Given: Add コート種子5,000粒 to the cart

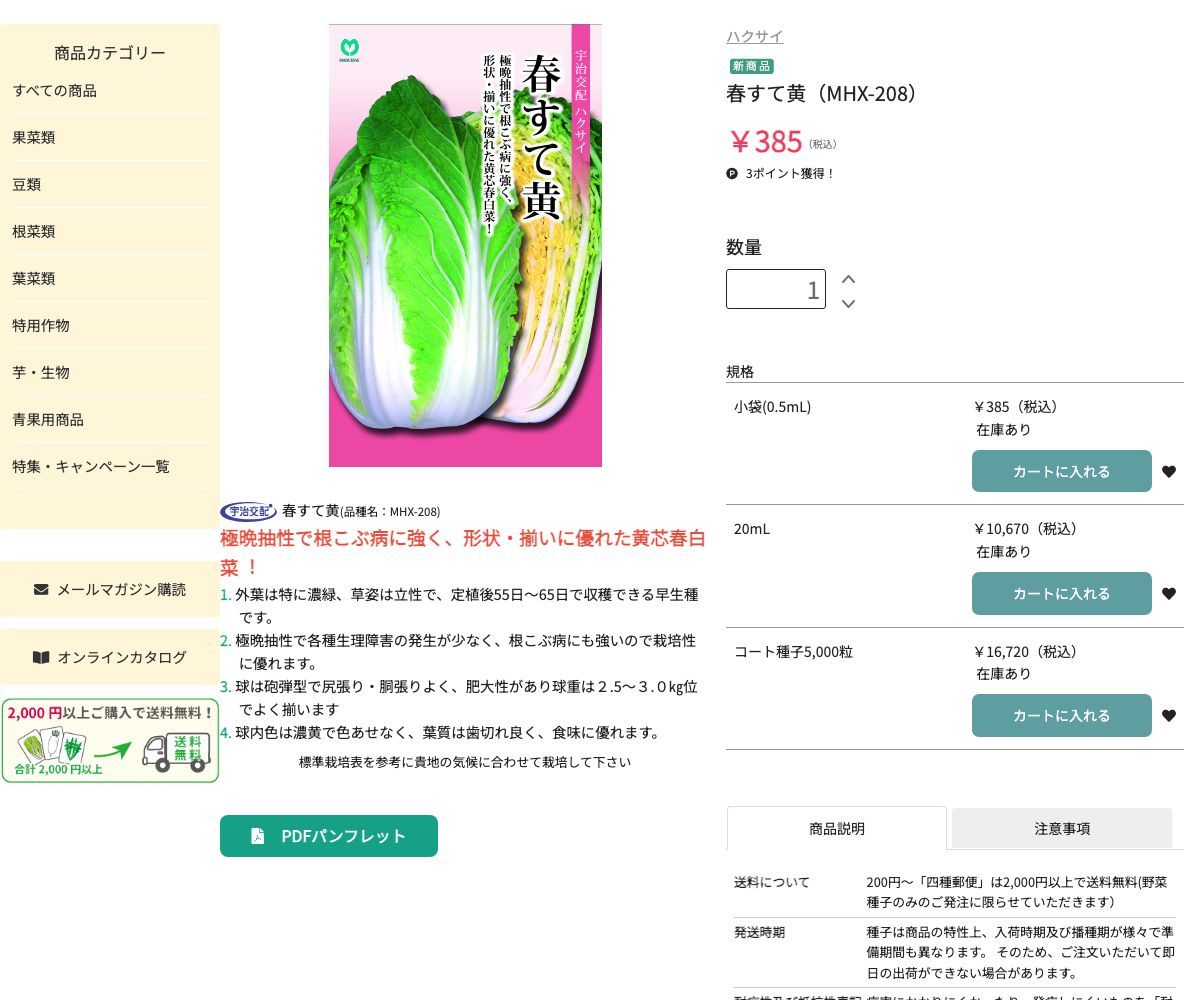Looking at the screenshot, I should (1061, 716).
